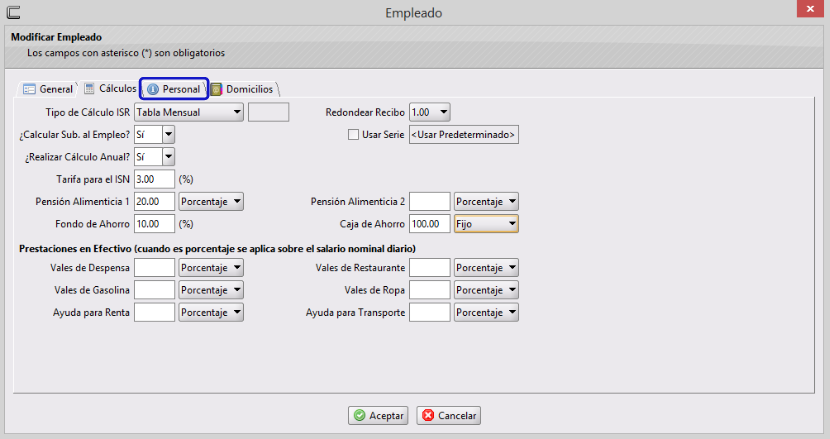Viewport: 830px width, 439px height.
Task: Close the Empleado window
Action: [x=810, y=8]
